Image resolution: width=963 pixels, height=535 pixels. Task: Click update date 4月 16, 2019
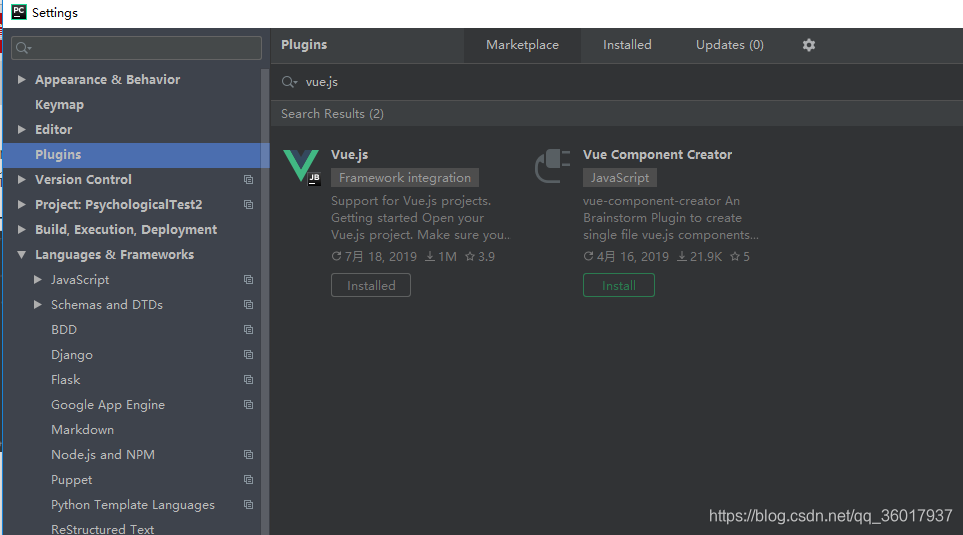point(626,257)
